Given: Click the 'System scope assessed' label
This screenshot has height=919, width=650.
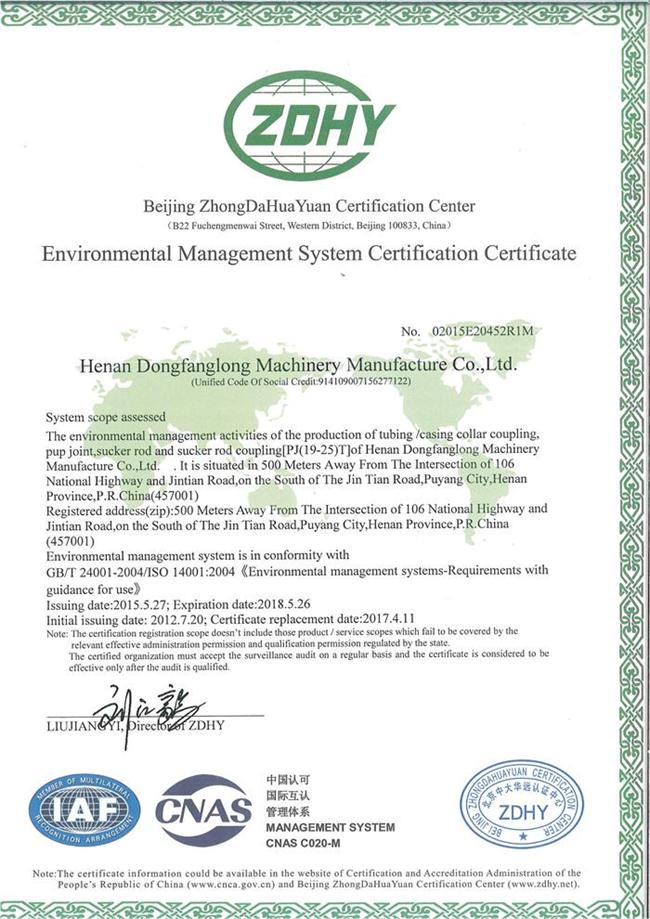Looking at the screenshot, I should point(106,417).
